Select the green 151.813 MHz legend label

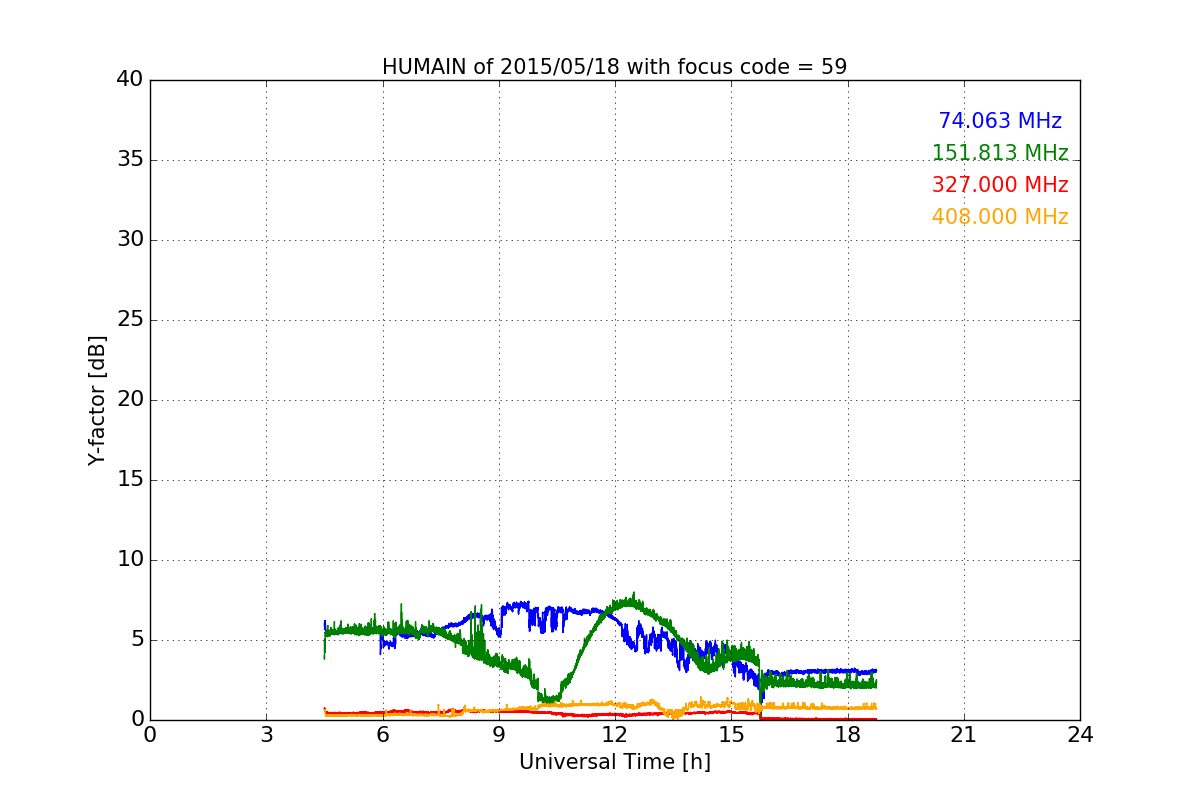coord(1000,153)
